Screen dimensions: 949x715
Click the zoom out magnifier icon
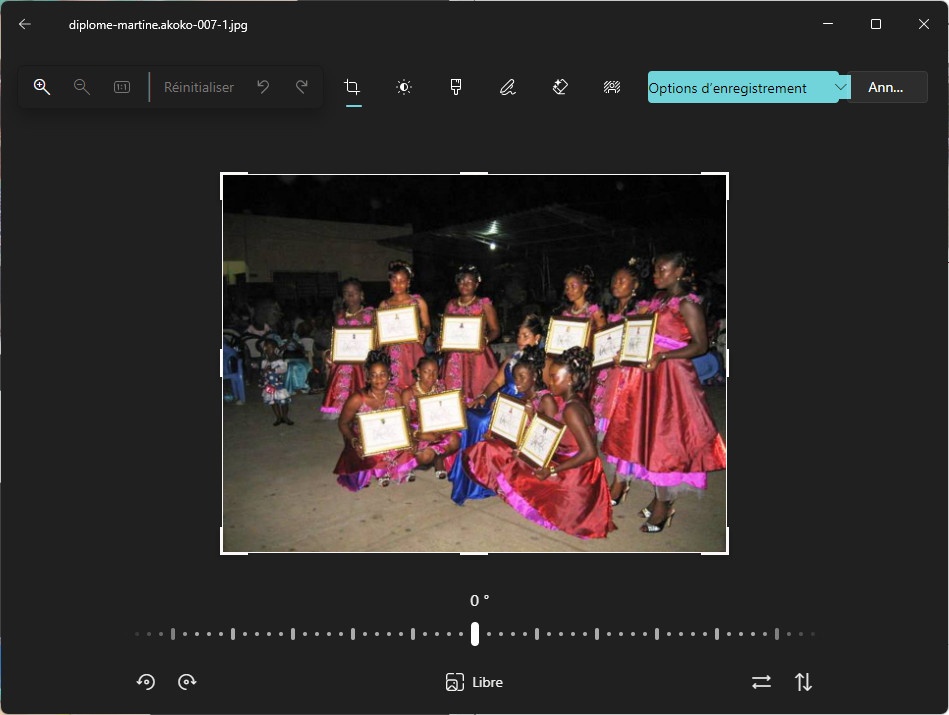tap(82, 87)
